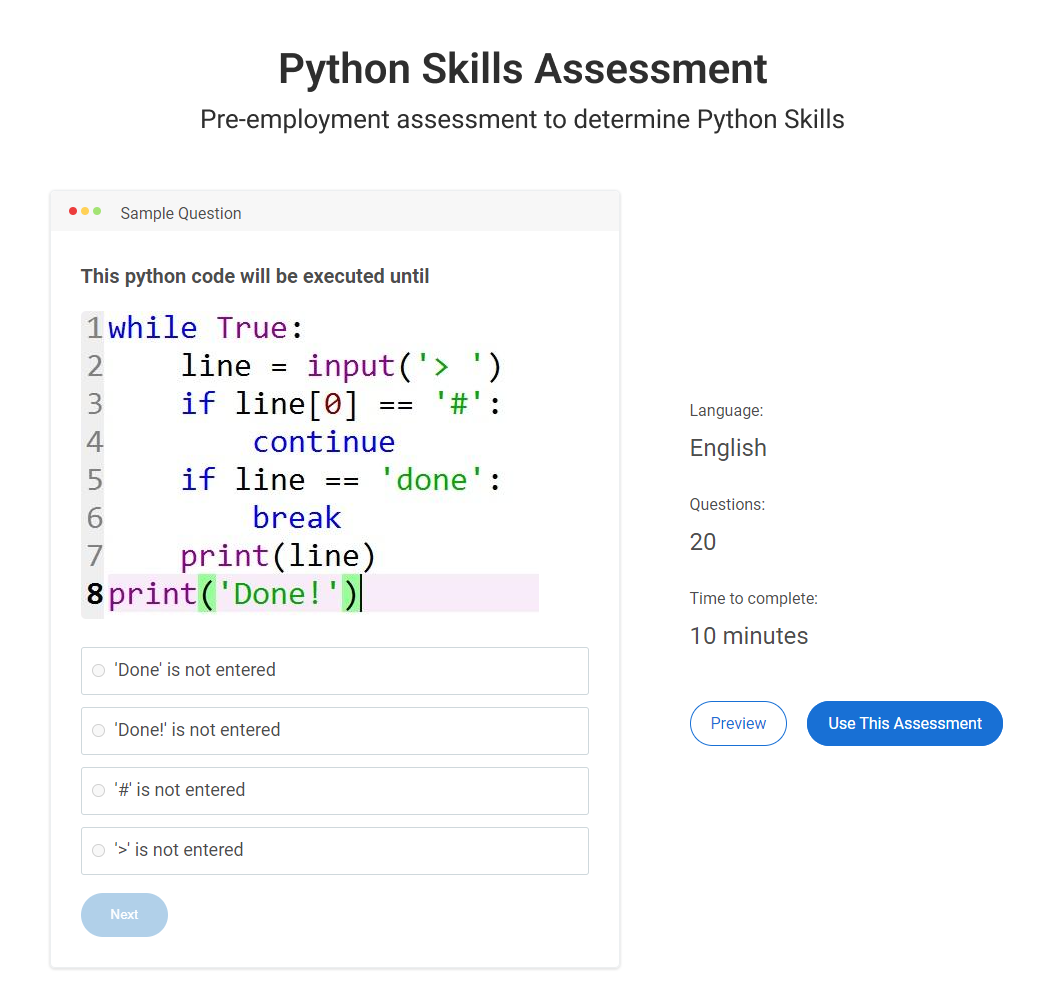Choose the "'Done!' is not entered" answer
Image resolution: width=1045 pixels, height=989 pixels.
98,730
